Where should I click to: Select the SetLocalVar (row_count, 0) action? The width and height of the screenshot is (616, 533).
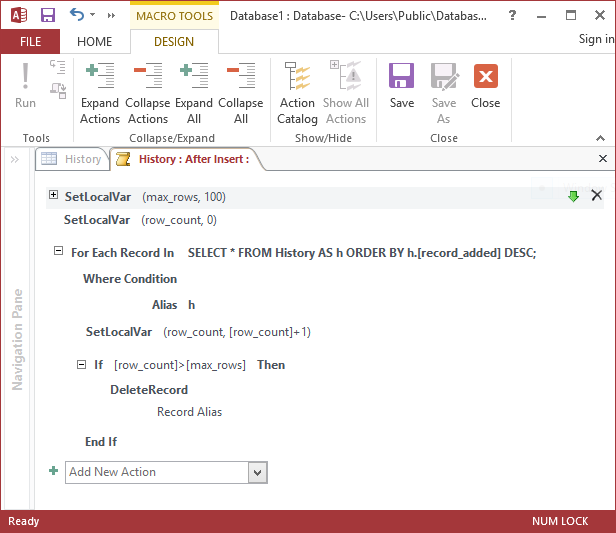tap(140, 220)
